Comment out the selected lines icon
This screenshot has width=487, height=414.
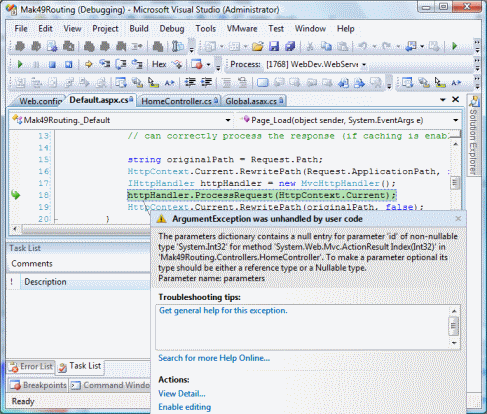tap(227, 82)
